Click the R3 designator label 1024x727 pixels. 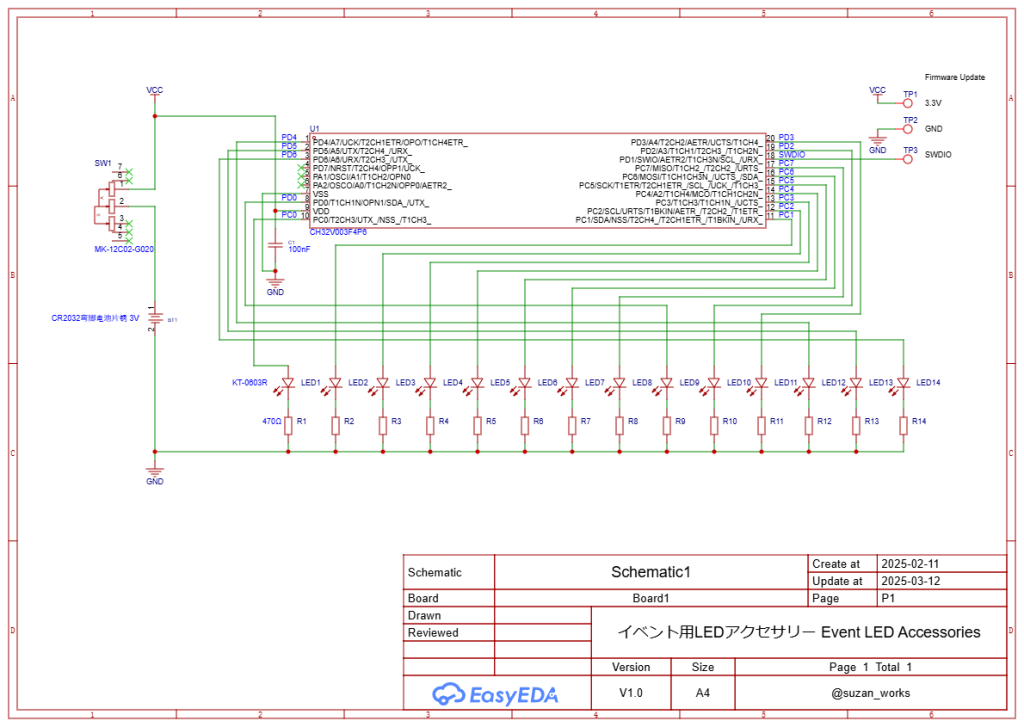point(396,421)
